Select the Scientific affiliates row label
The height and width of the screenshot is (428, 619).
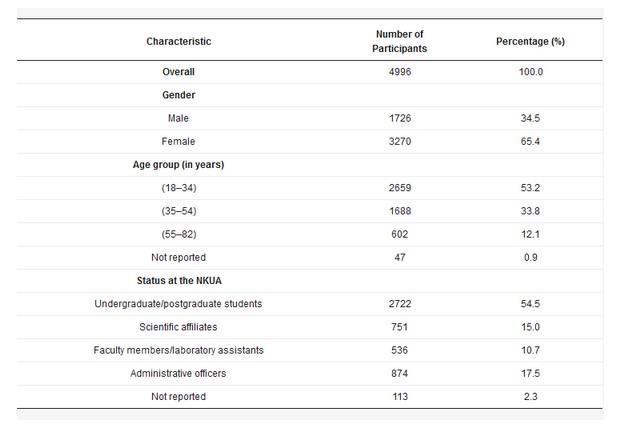click(179, 326)
